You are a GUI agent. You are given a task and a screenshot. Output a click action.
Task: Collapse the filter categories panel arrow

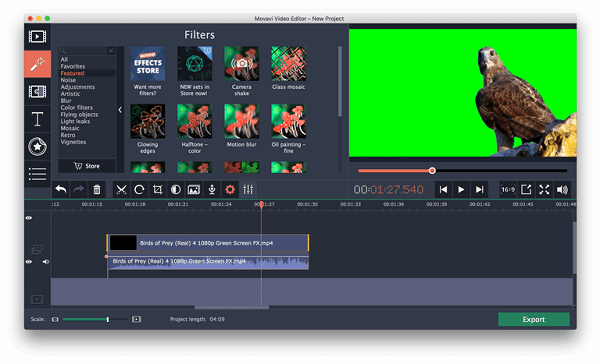(x=120, y=110)
